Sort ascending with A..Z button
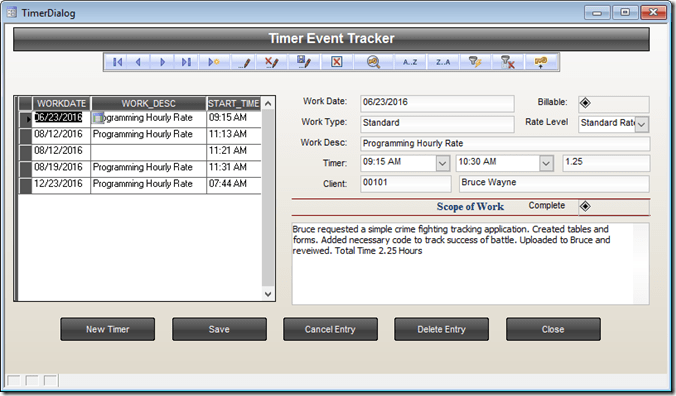The width and height of the screenshot is (676, 396). [x=410, y=62]
